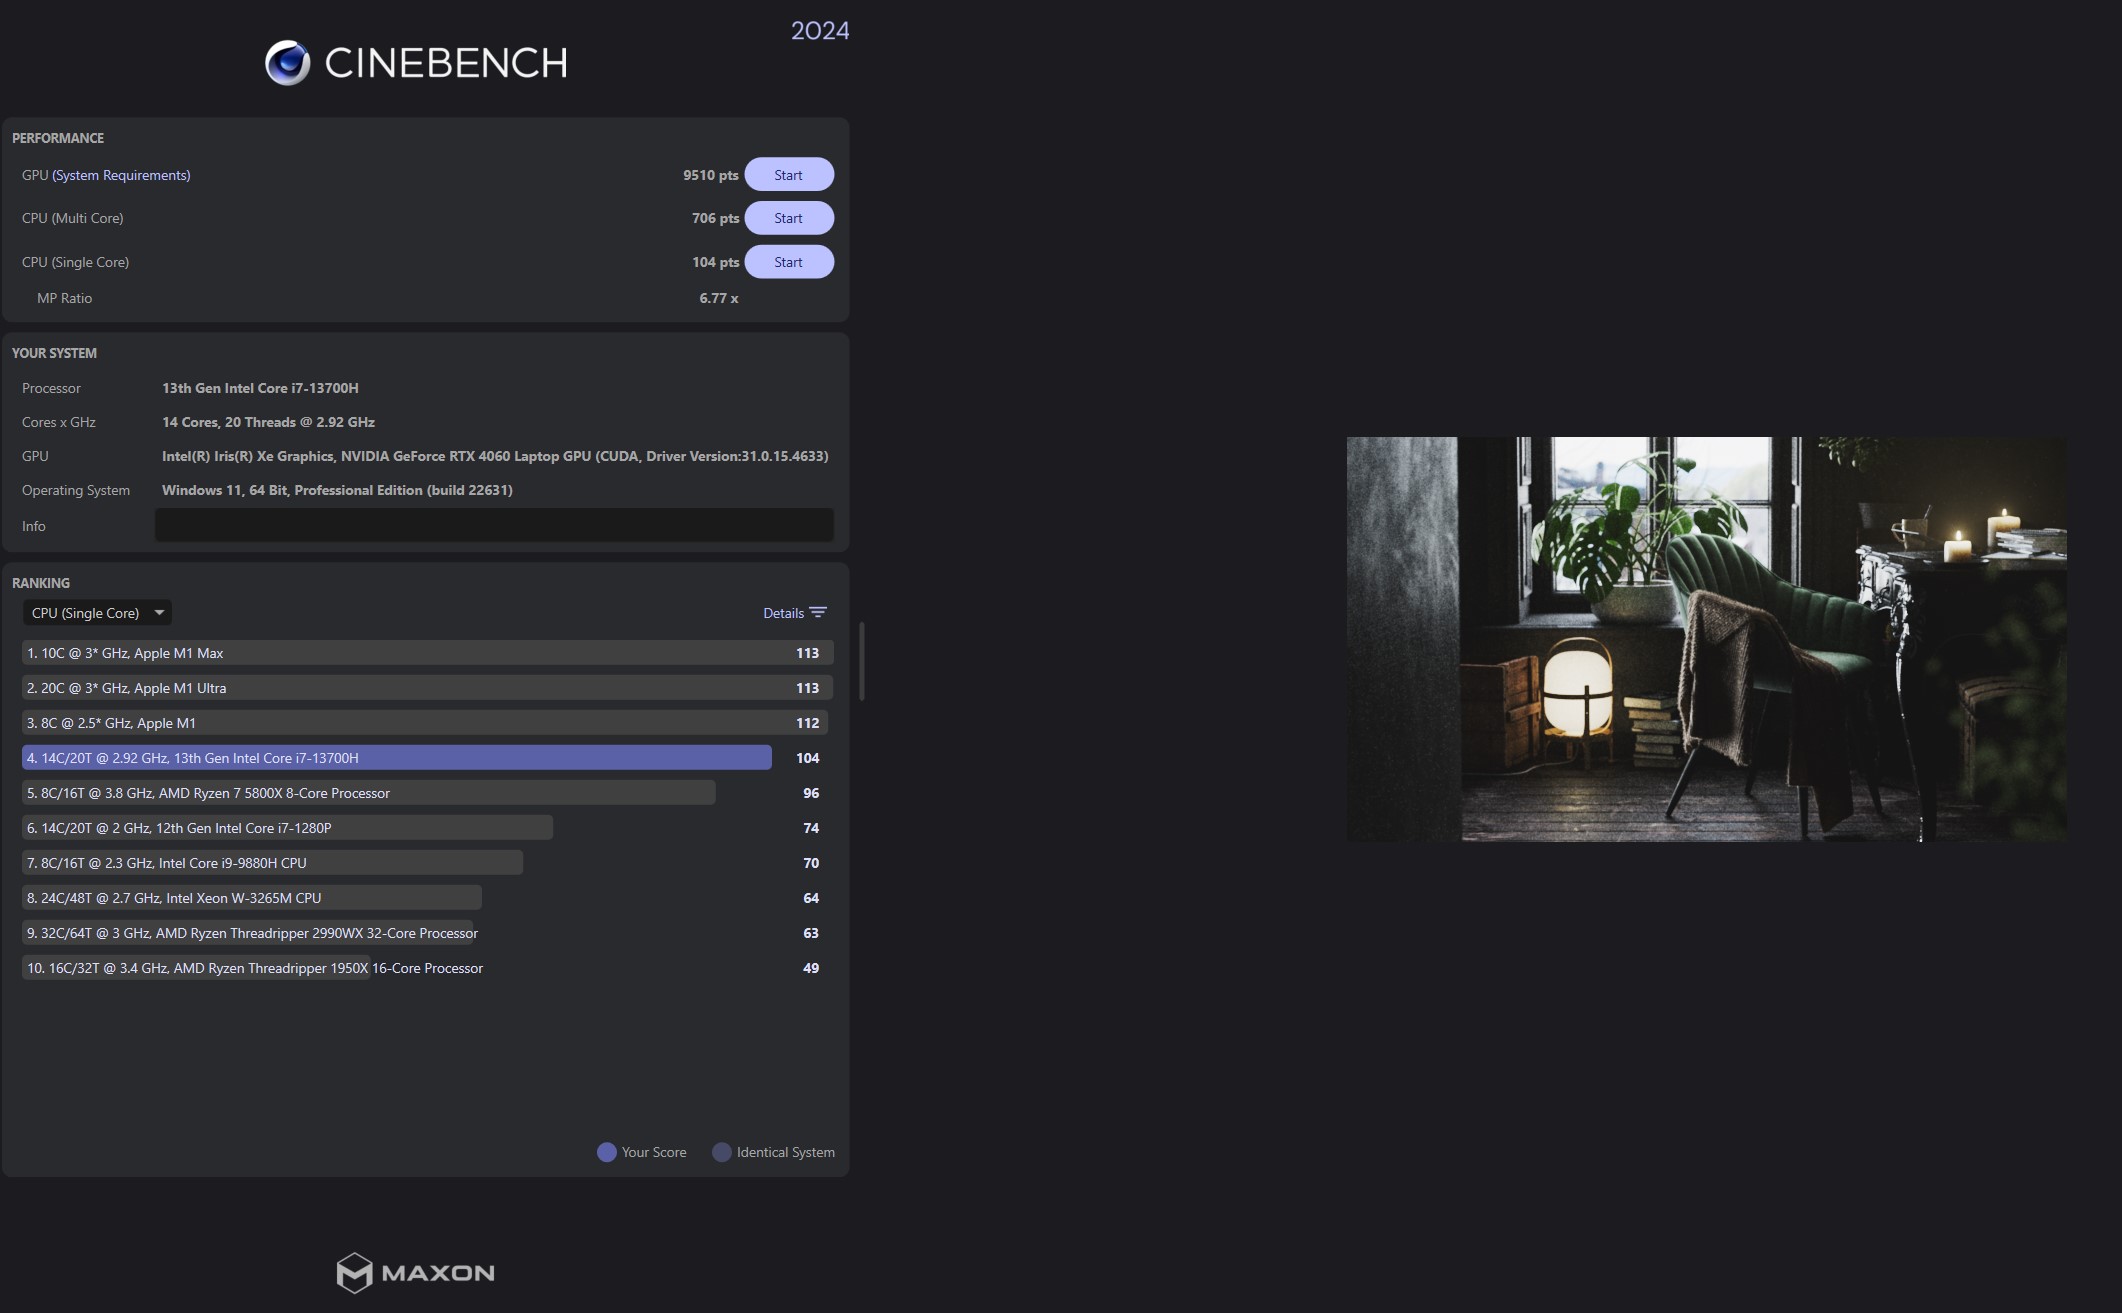Select the Apple M1 Ultra ranking row
This screenshot has width=2122, height=1313.
pos(427,688)
